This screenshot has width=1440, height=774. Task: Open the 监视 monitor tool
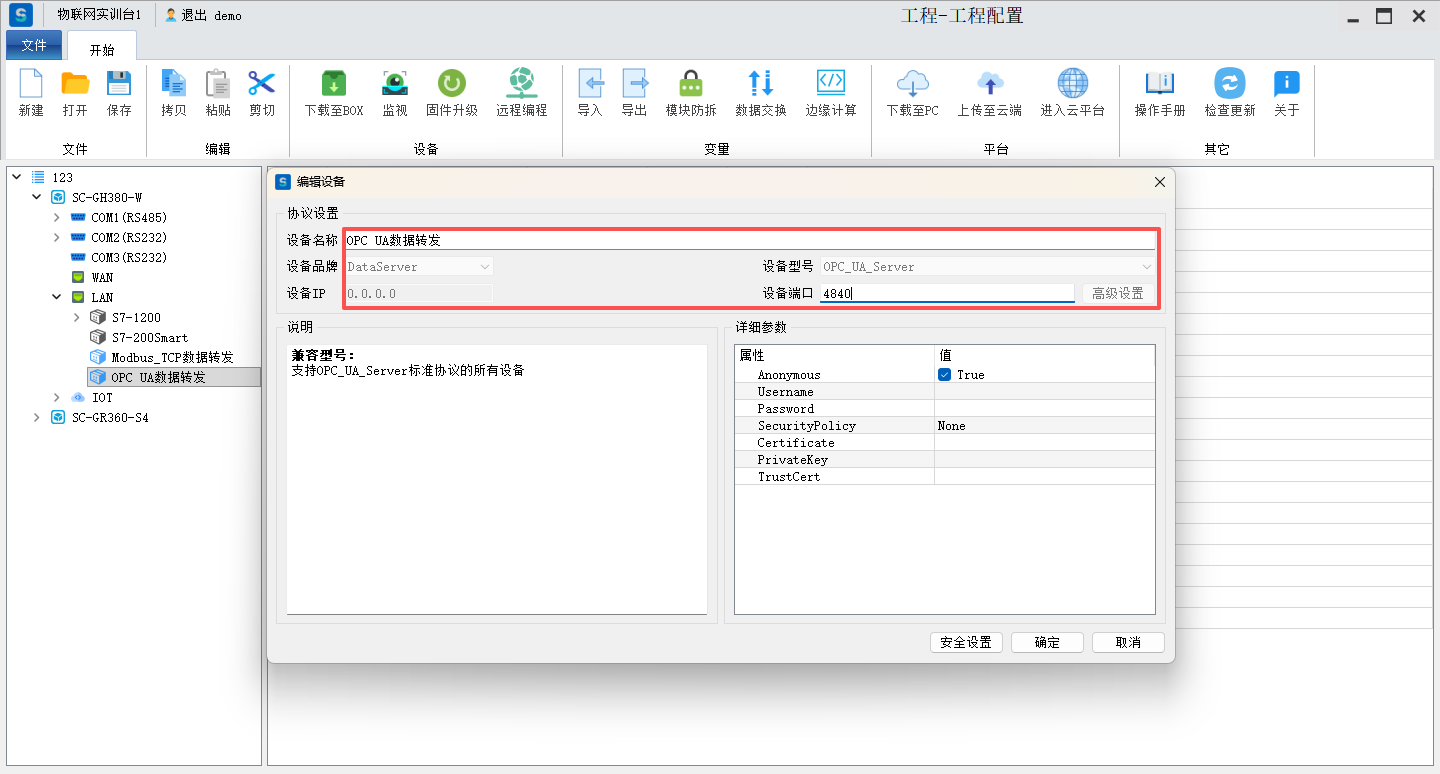pyautogui.click(x=395, y=84)
